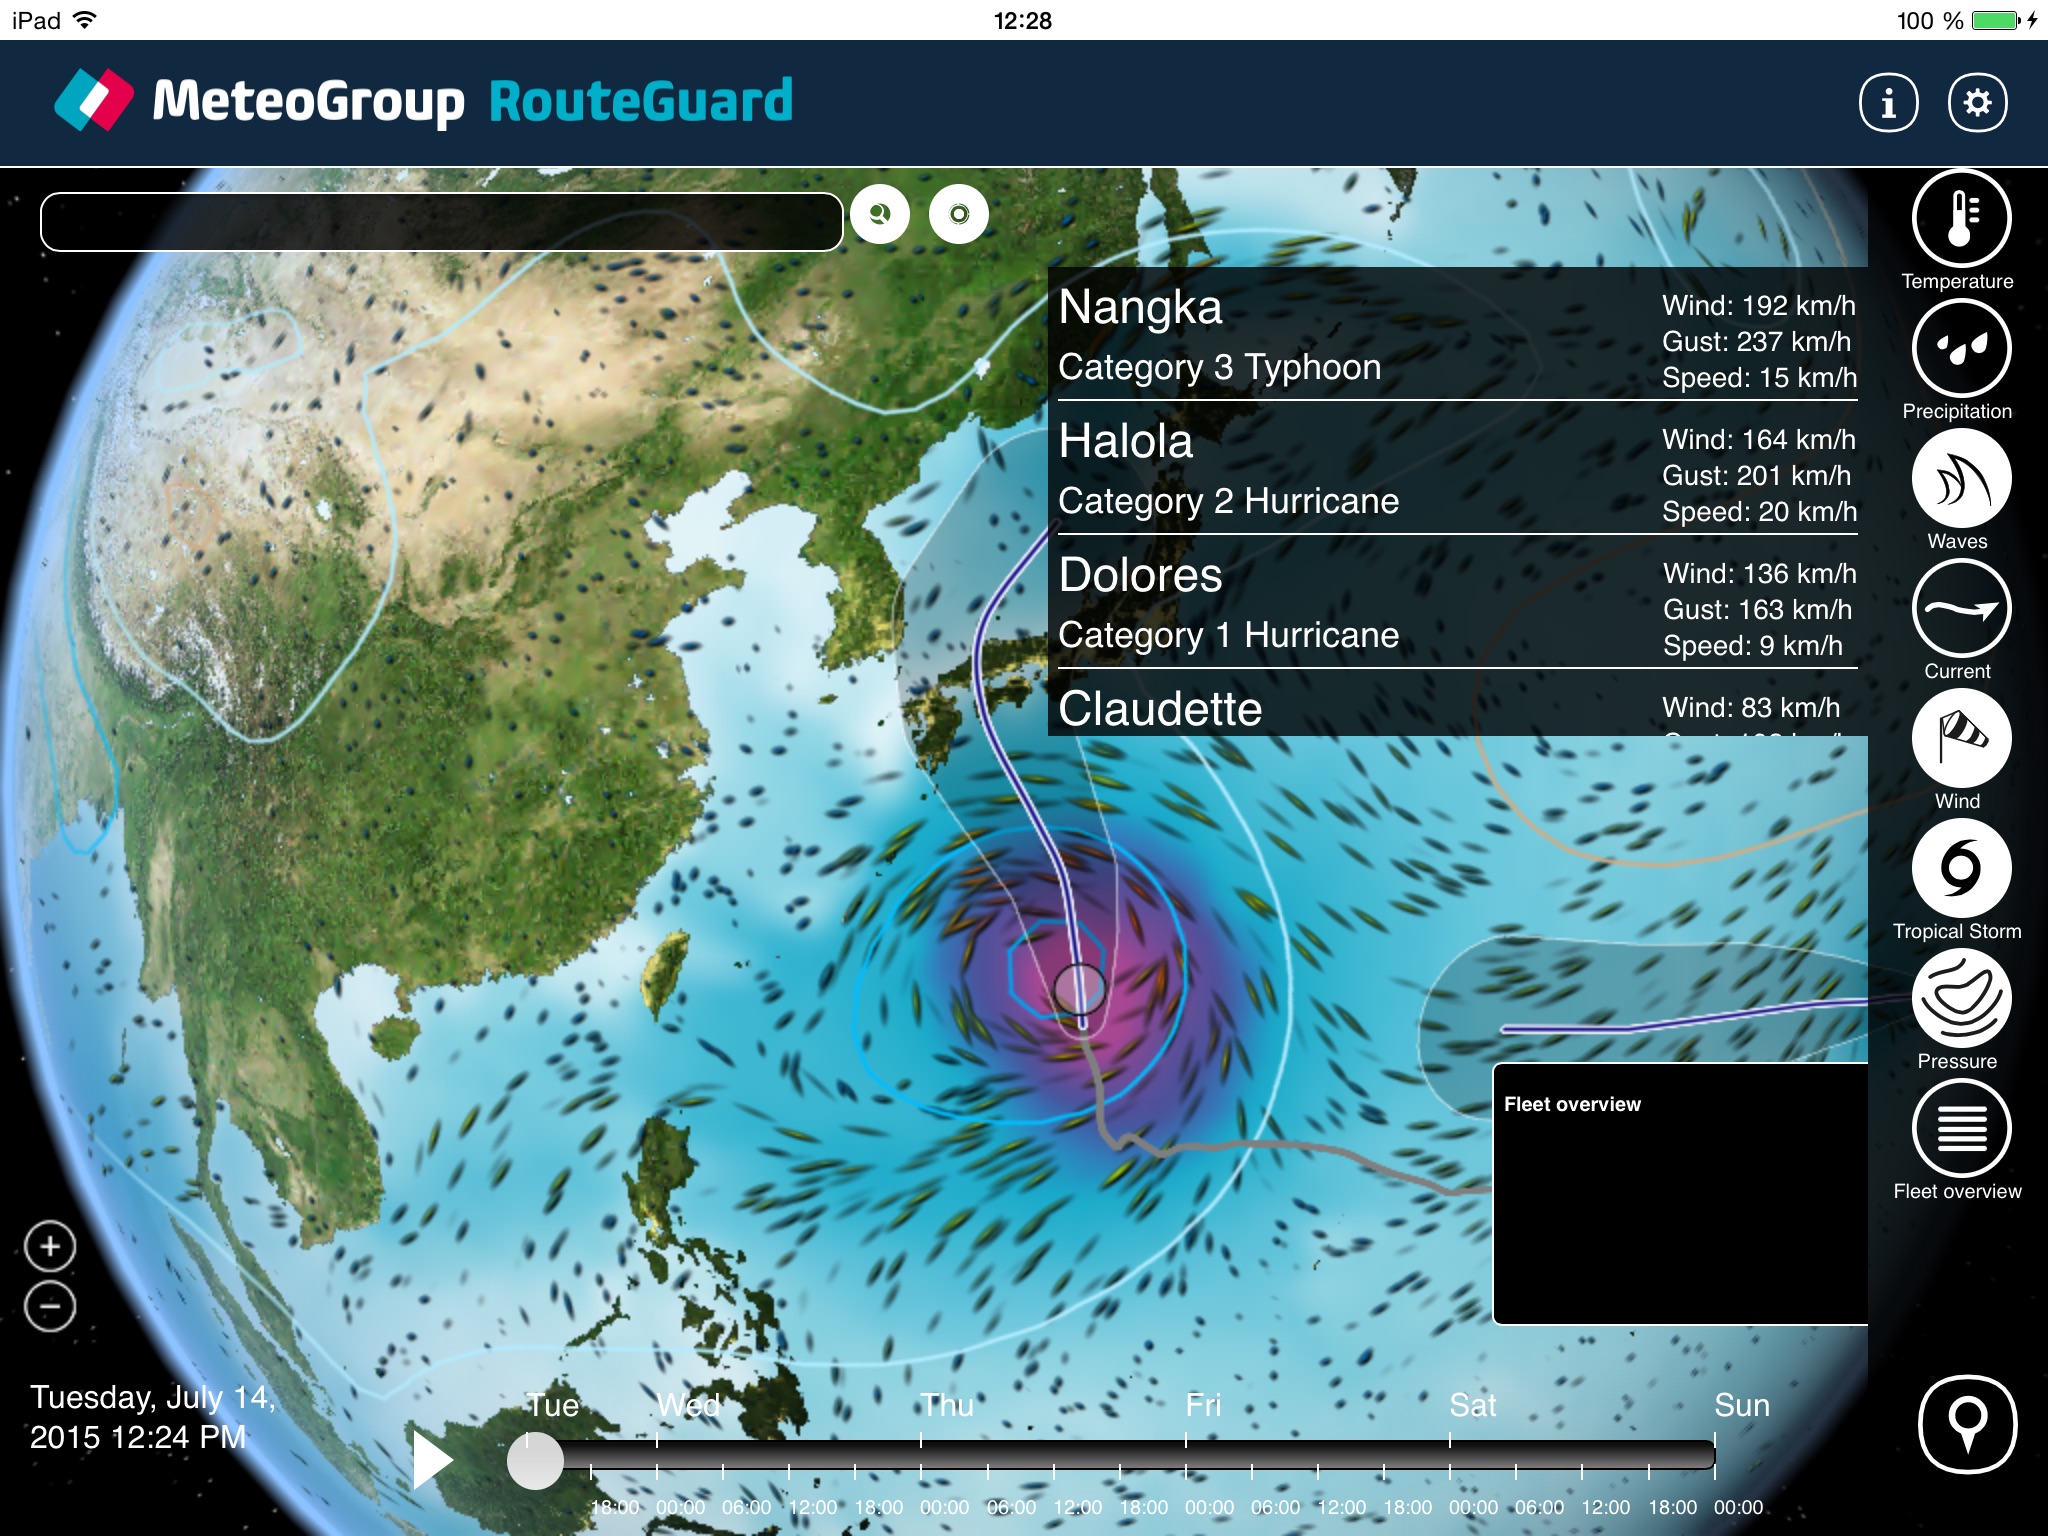Jump timeline to Wed marker
Viewport: 2048px width, 1536px height.
pyautogui.click(x=688, y=1405)
